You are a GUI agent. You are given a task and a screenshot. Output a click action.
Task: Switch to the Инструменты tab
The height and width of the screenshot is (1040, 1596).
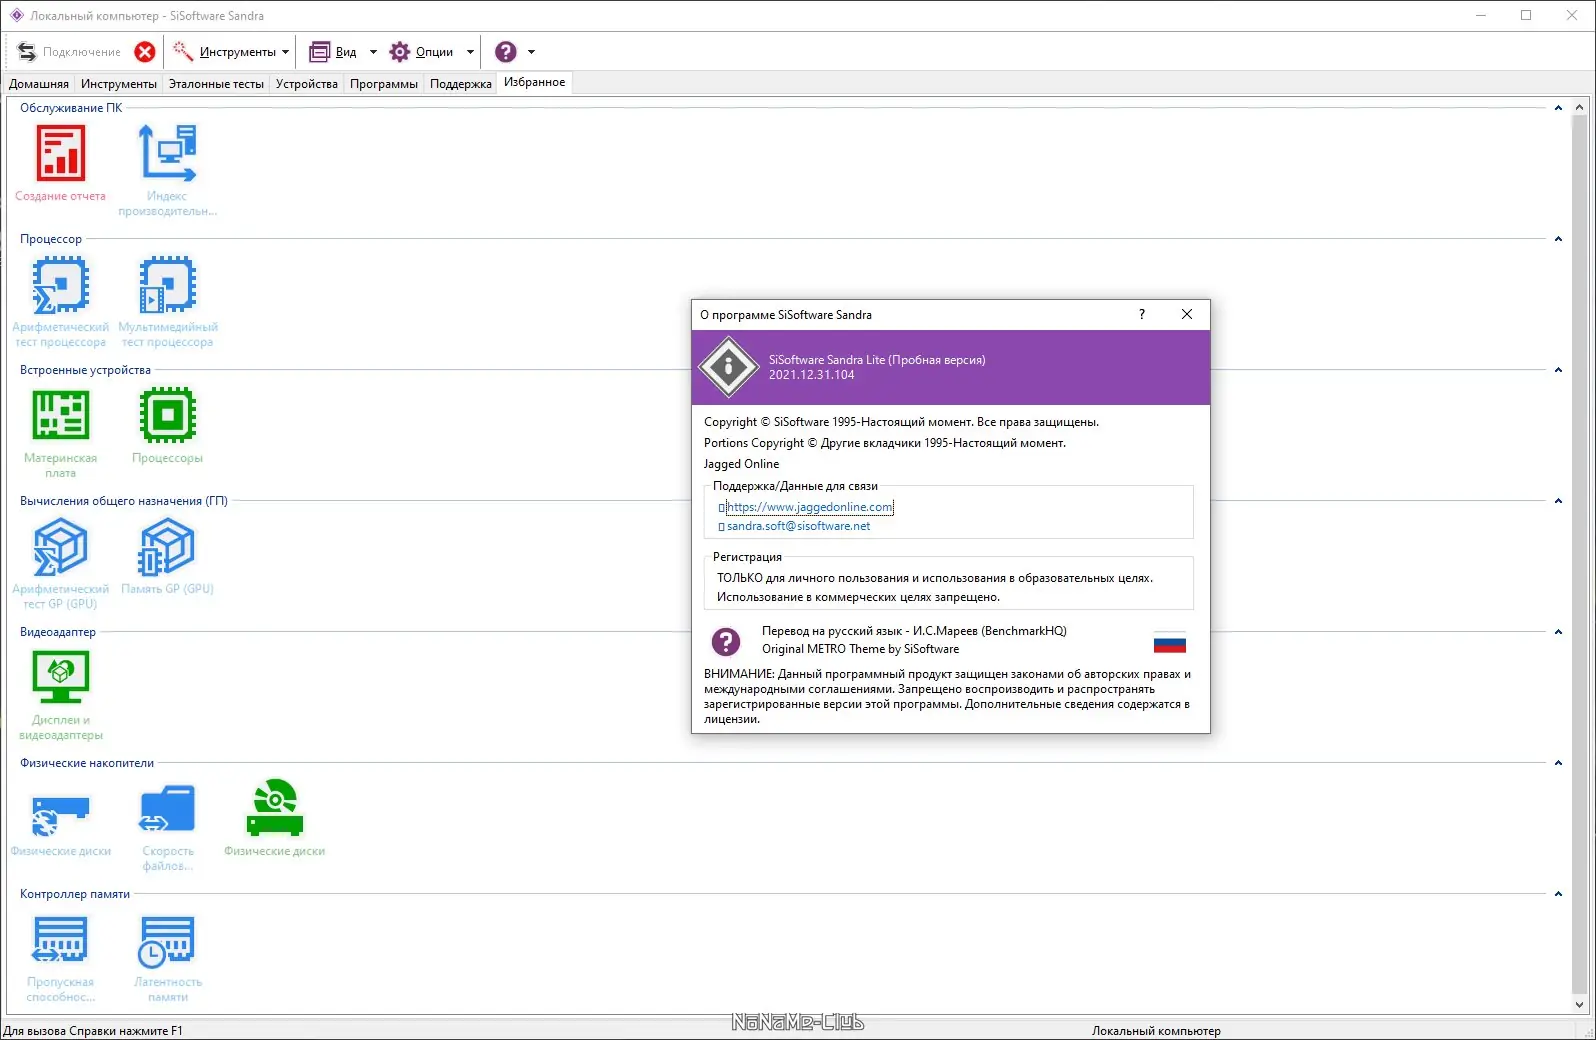point(119,84)
